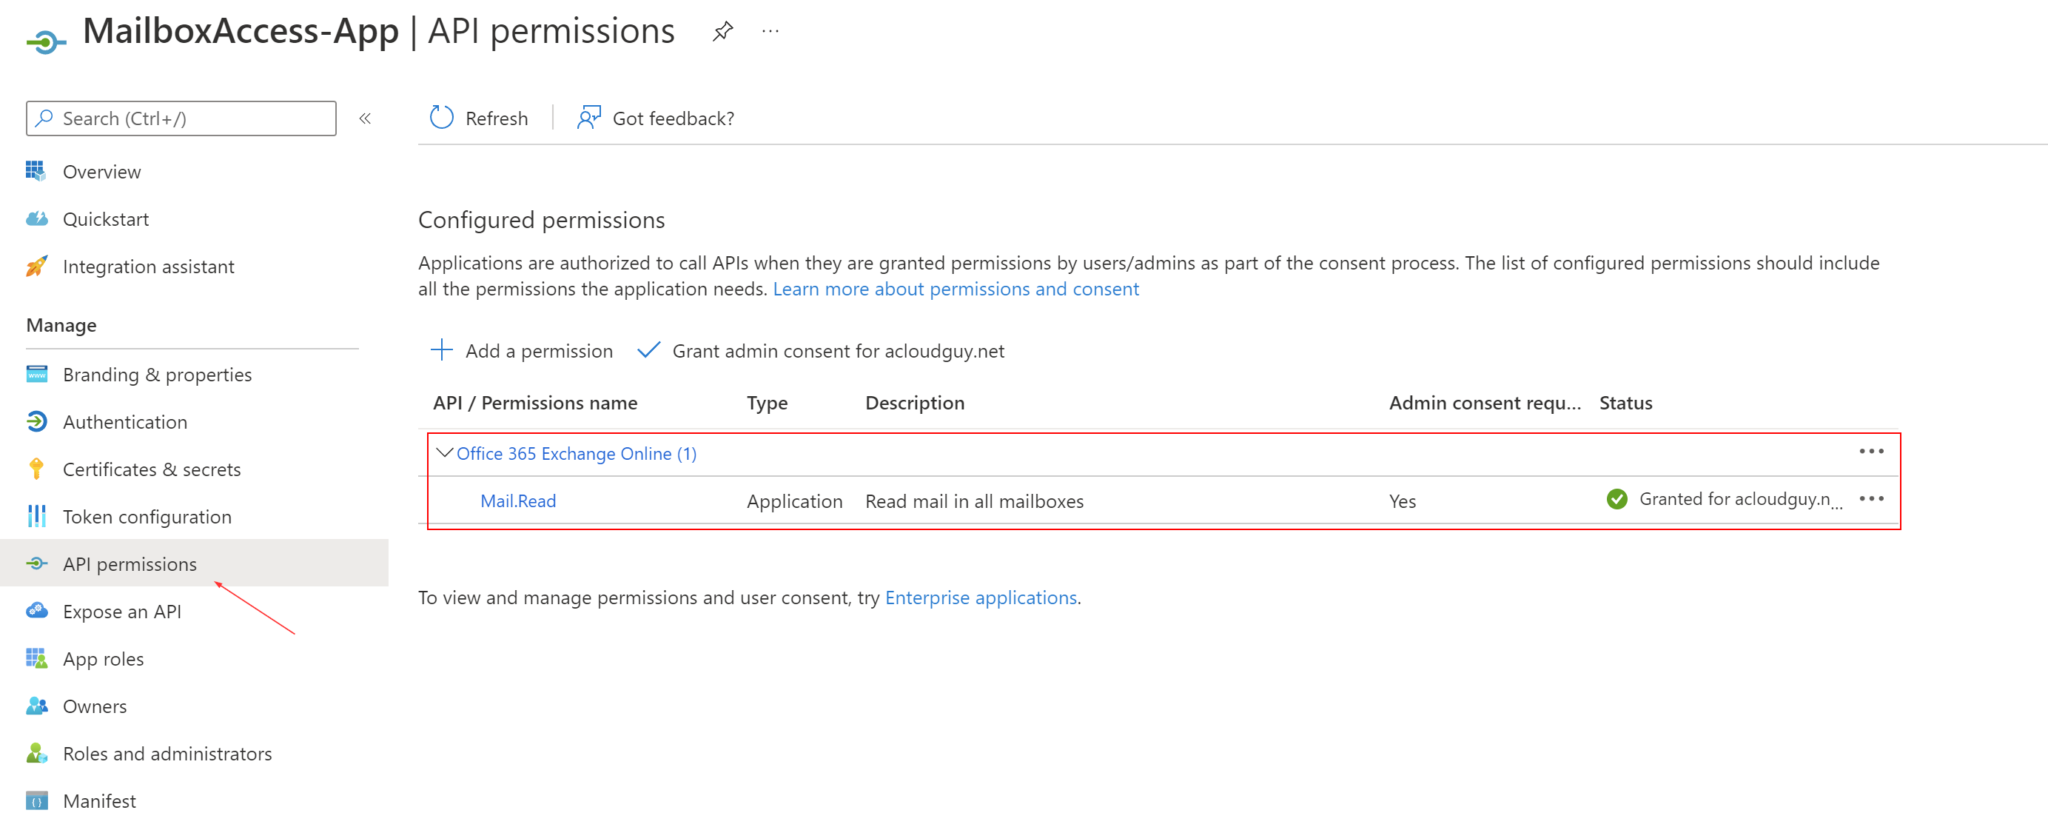The image size is (2048, 830).
Task: Open more options for Office 365 Exchange Online row
Action: tap(1872, 451)
